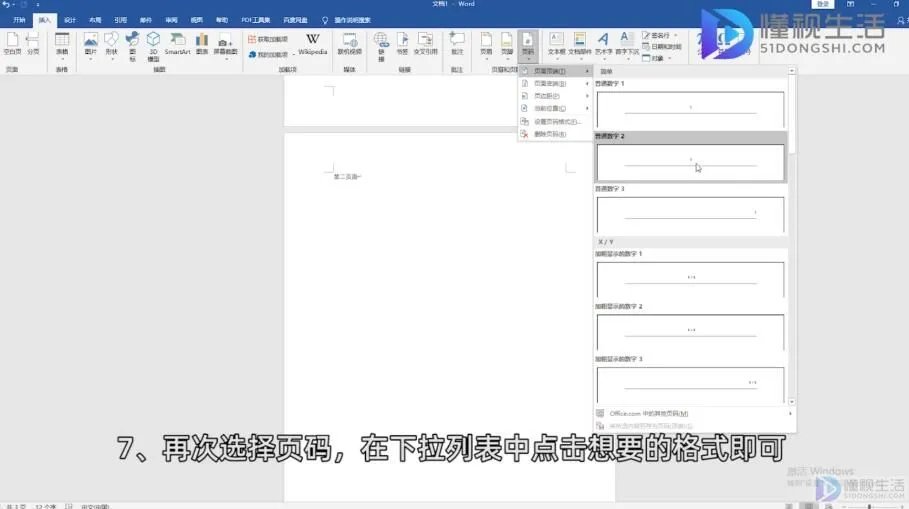The height and width of the screenshot is (509, 909).
Task: Open Quick Parts (文档部件)
Action: (579, 46)
